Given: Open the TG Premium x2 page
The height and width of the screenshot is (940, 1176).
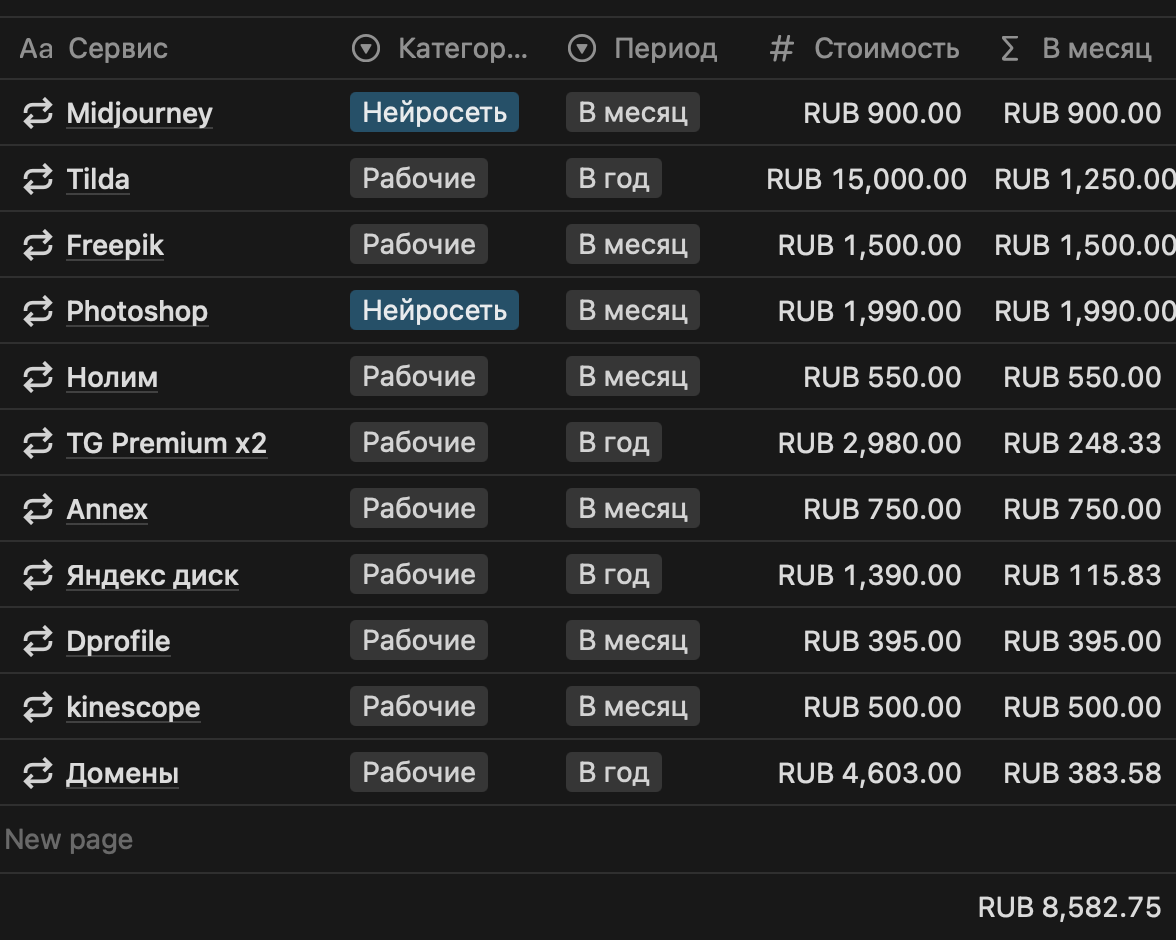Looking at the screenshot, I should (x=166, y=443).
